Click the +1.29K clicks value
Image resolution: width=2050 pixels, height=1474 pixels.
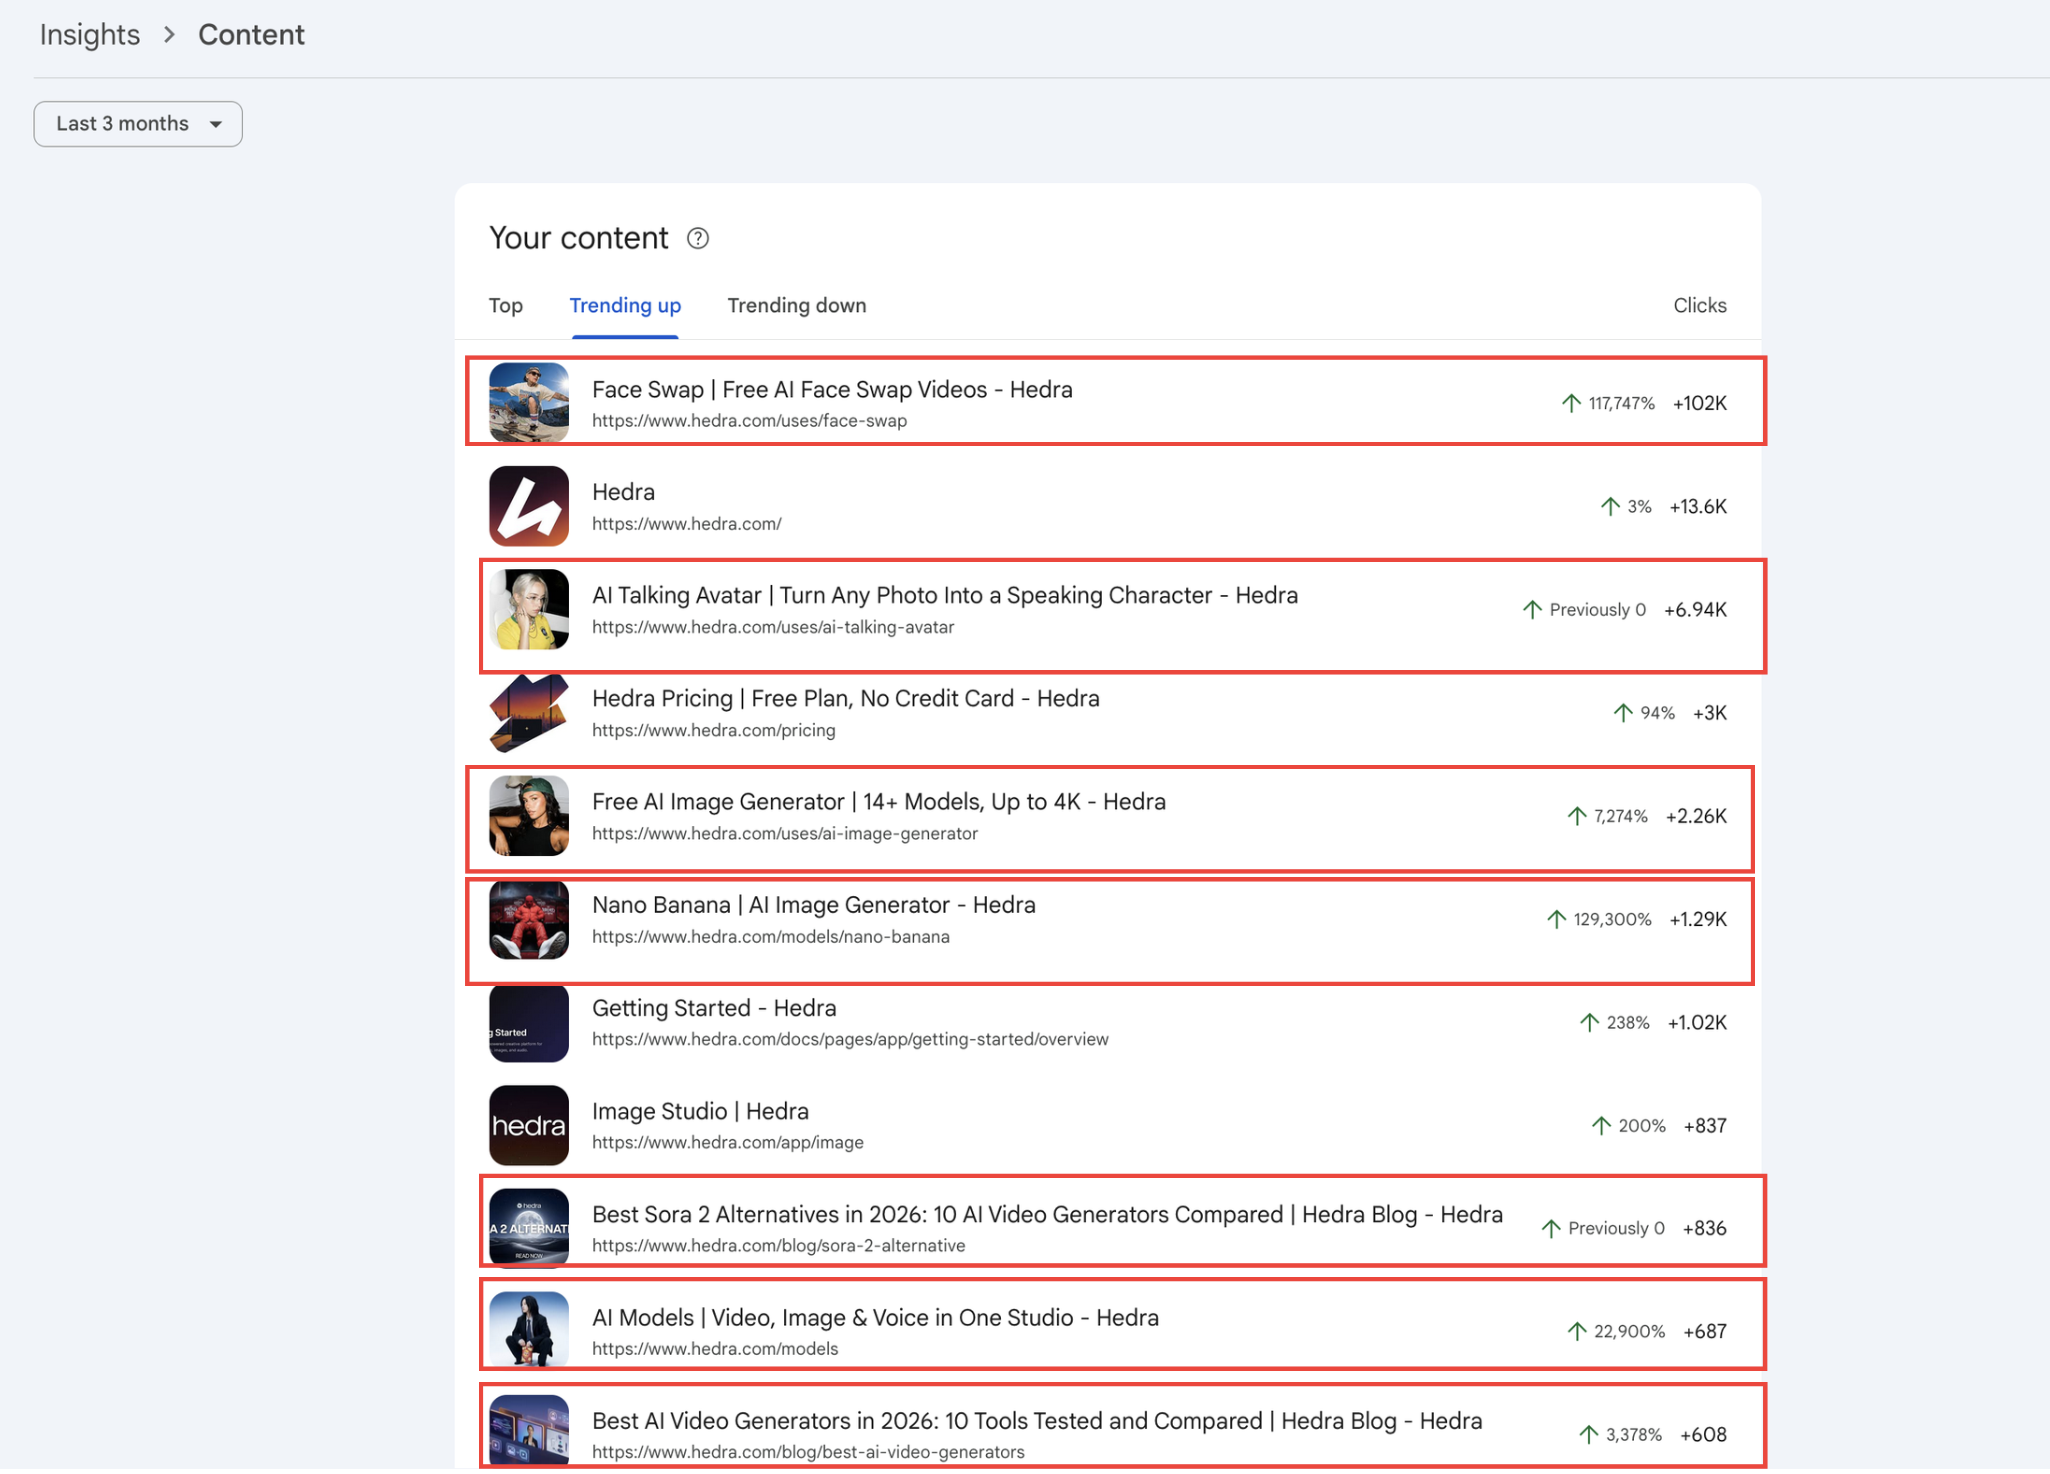pos(1698,919)
